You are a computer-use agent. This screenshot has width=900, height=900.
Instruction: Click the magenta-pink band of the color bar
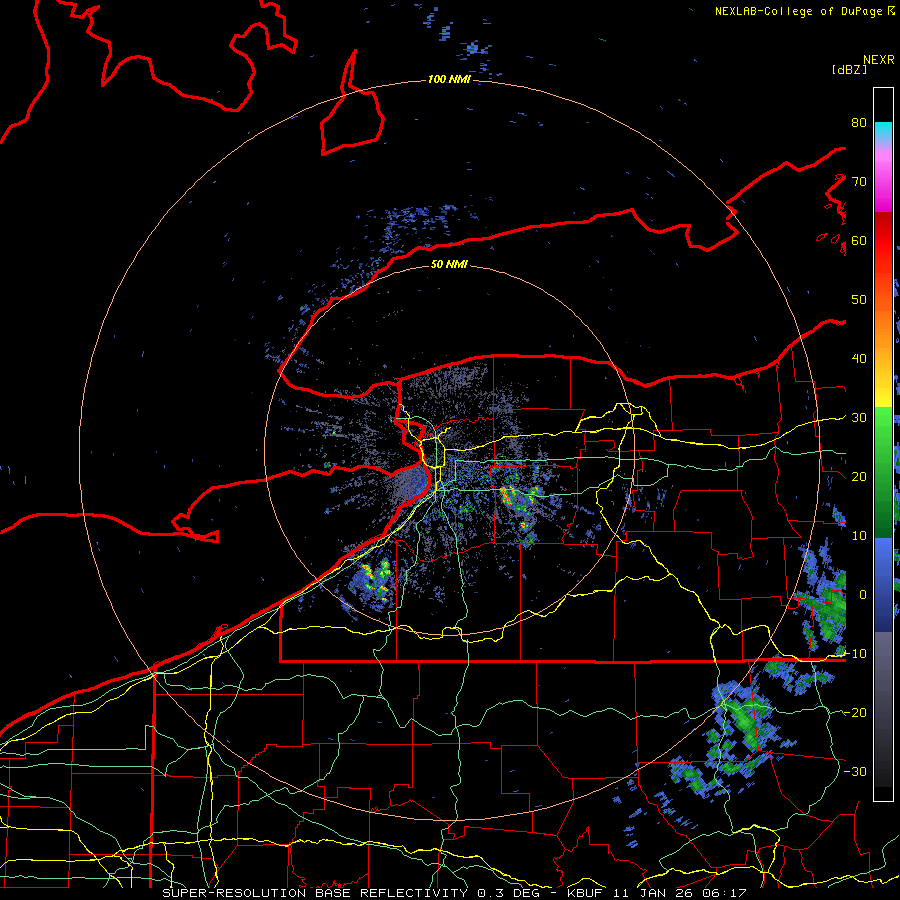point(883,178)
